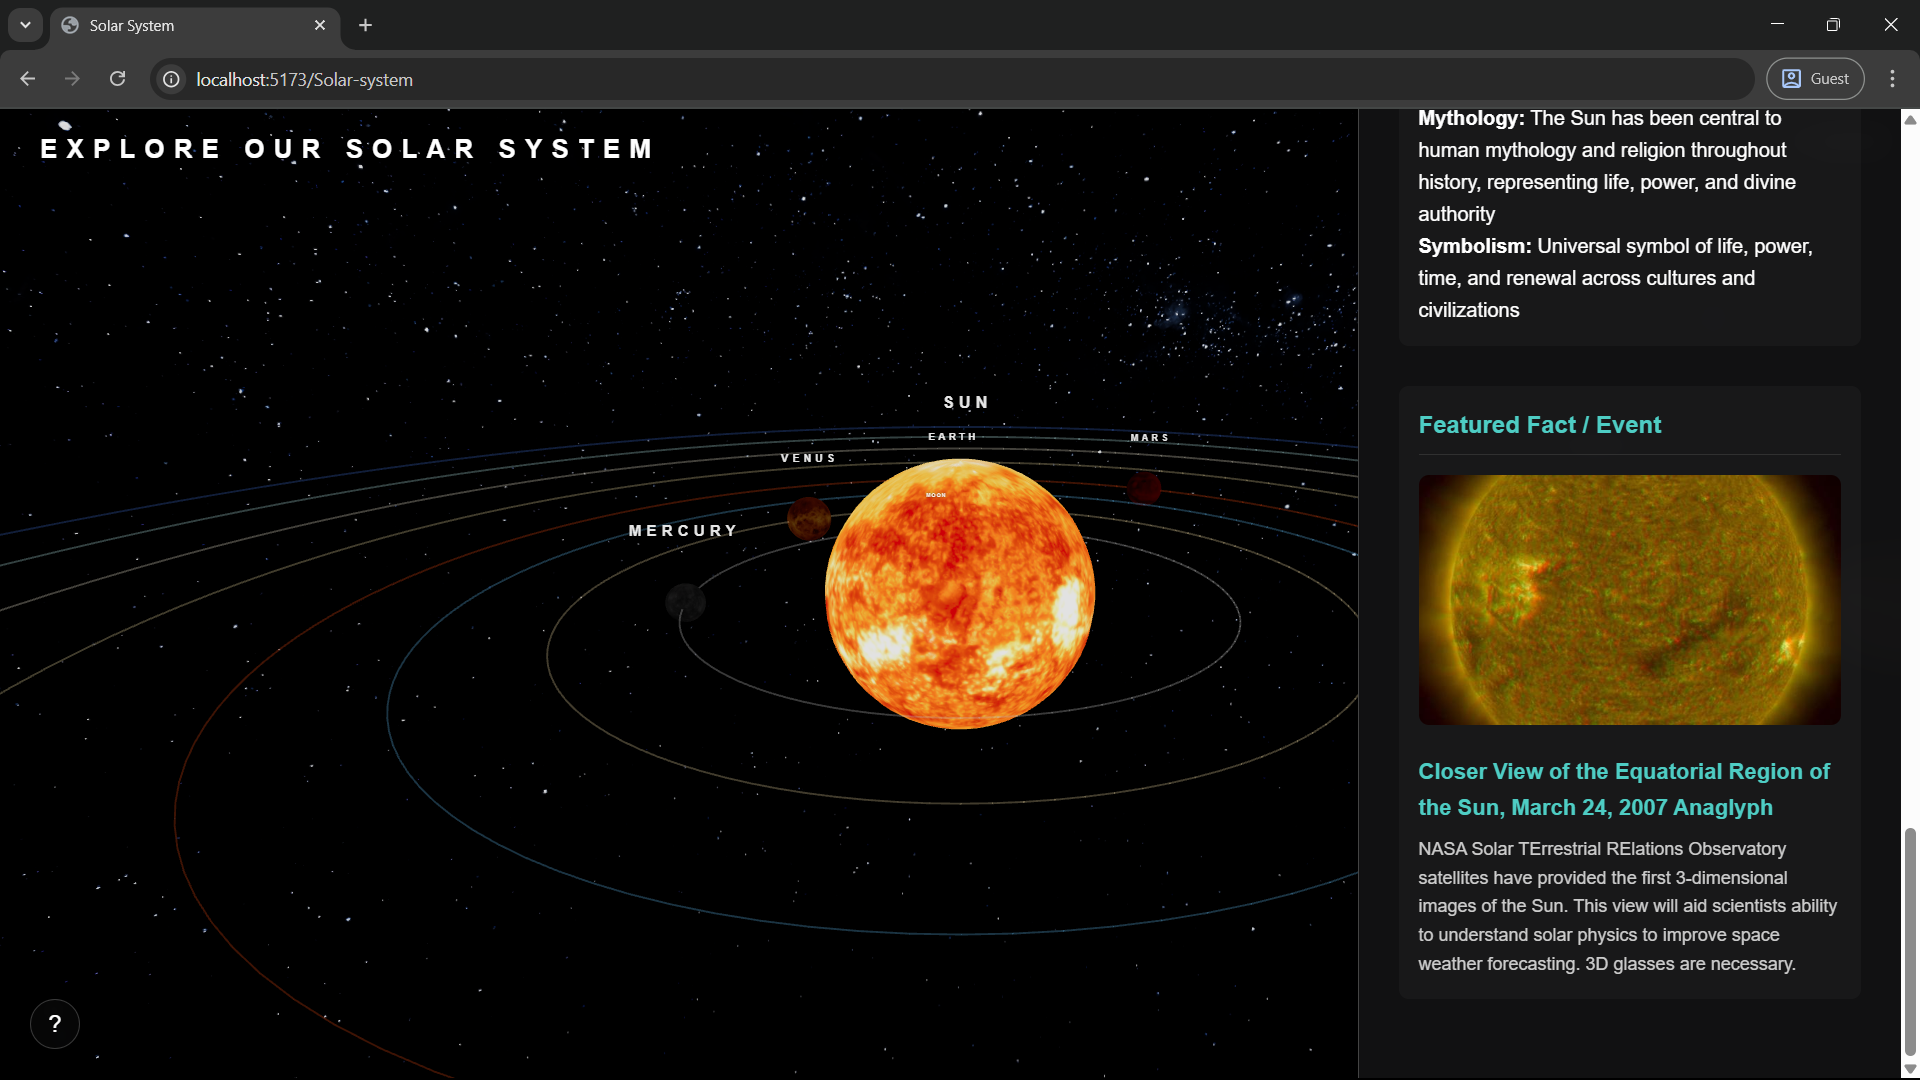Go back to the previous page

[x=28, y=79]
